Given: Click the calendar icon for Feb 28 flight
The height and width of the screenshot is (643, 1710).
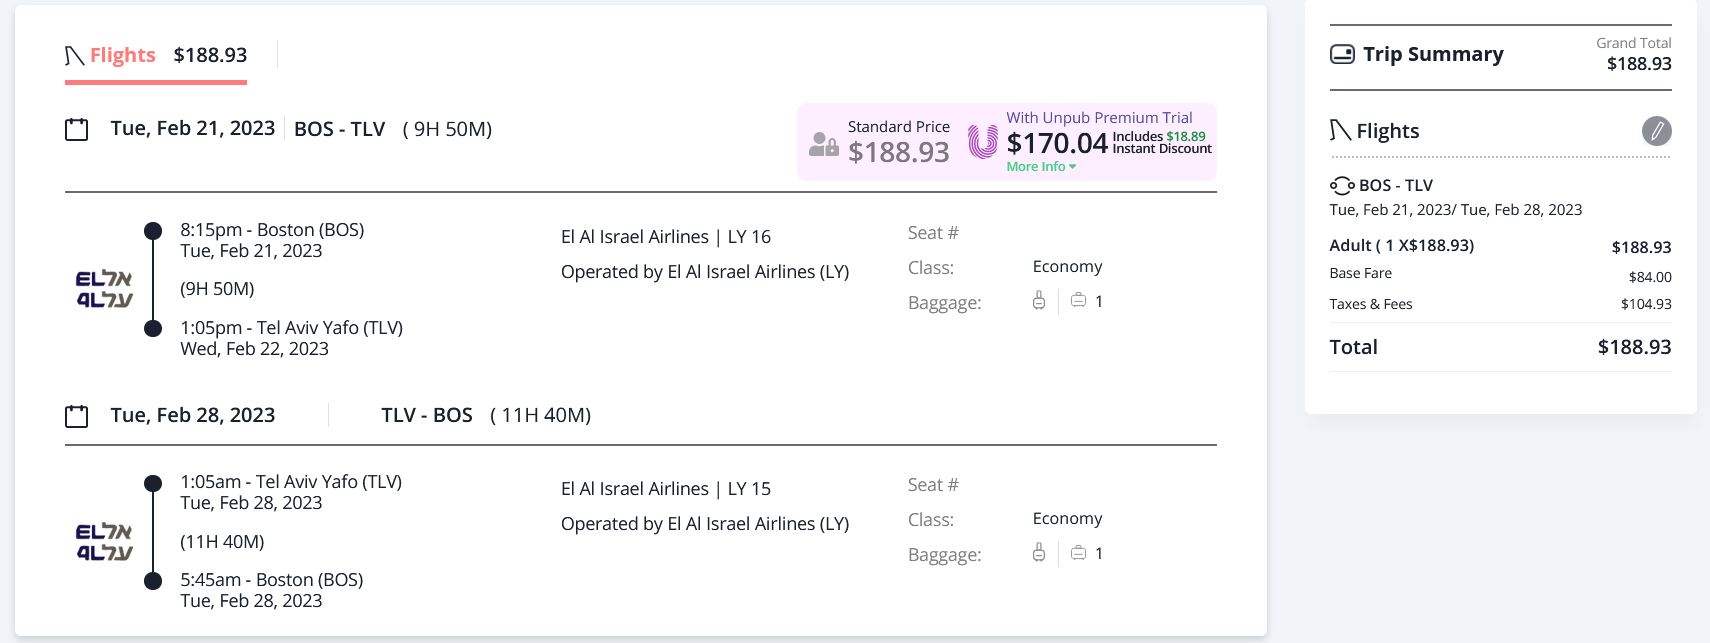Looking at the screenshot, I should 77,416.
